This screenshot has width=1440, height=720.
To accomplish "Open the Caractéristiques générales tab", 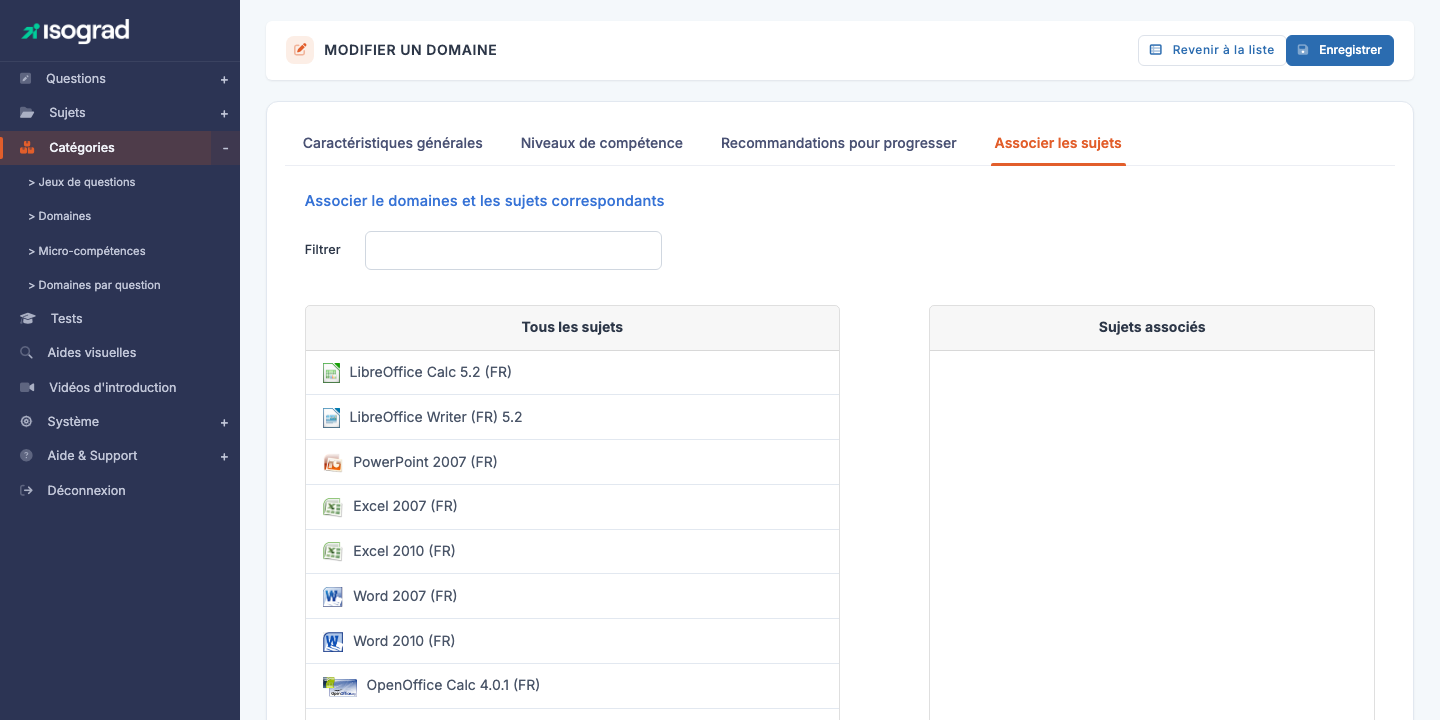I will click(x=393, y=143).
